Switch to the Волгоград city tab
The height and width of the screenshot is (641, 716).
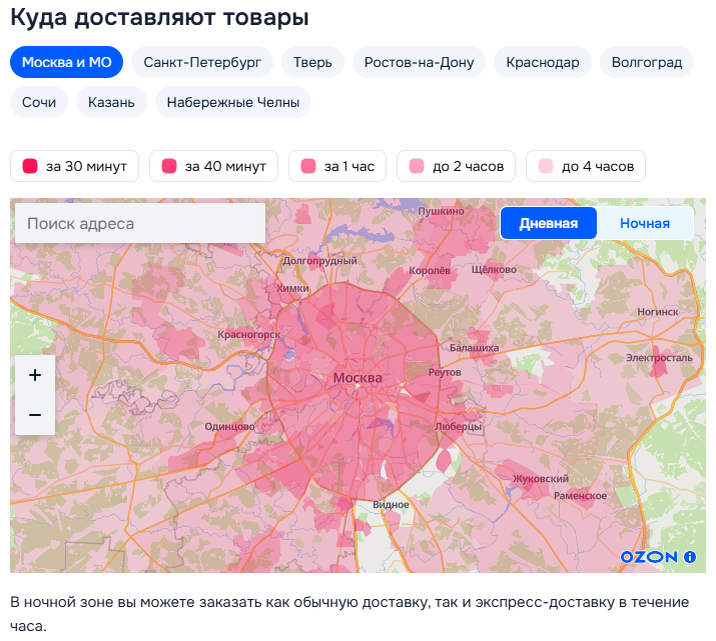pos(647,62)
